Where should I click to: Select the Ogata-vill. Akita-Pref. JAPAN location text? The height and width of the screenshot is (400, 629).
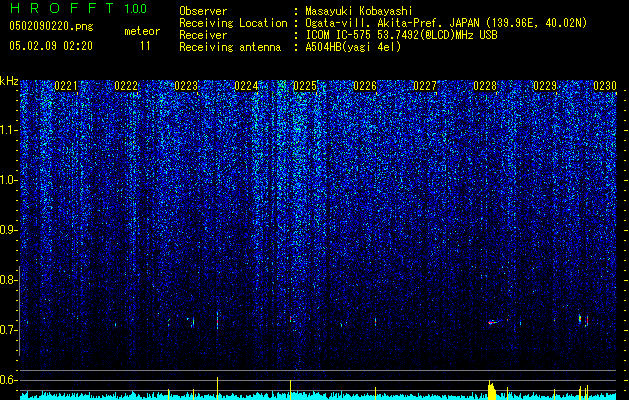(446, 23)
